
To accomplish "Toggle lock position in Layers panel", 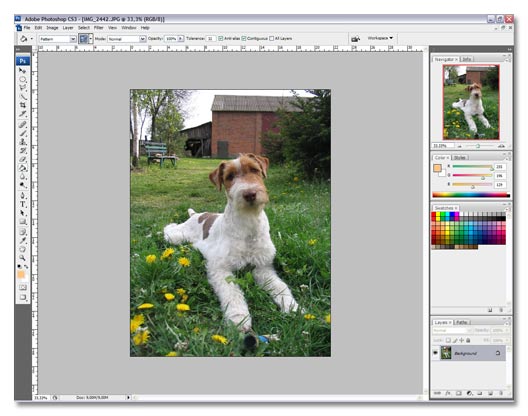I will 462,340.
